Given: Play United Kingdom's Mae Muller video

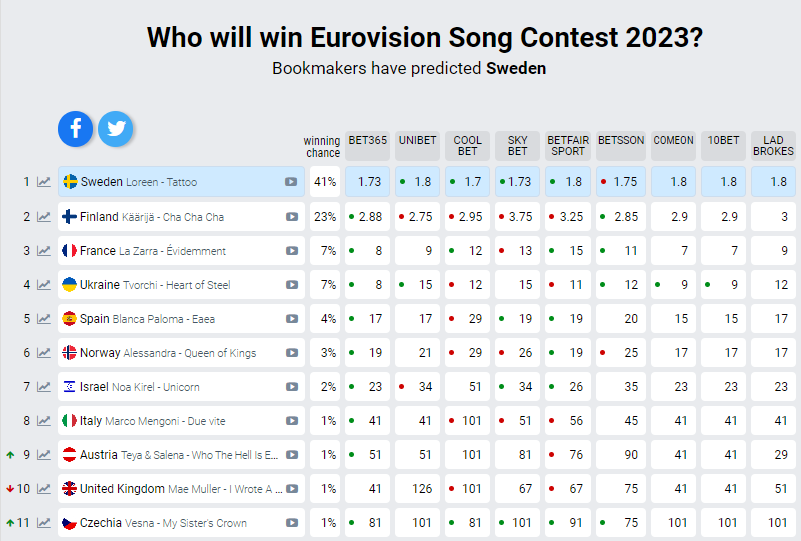Looking at the screenshot, I should [292, 489].
